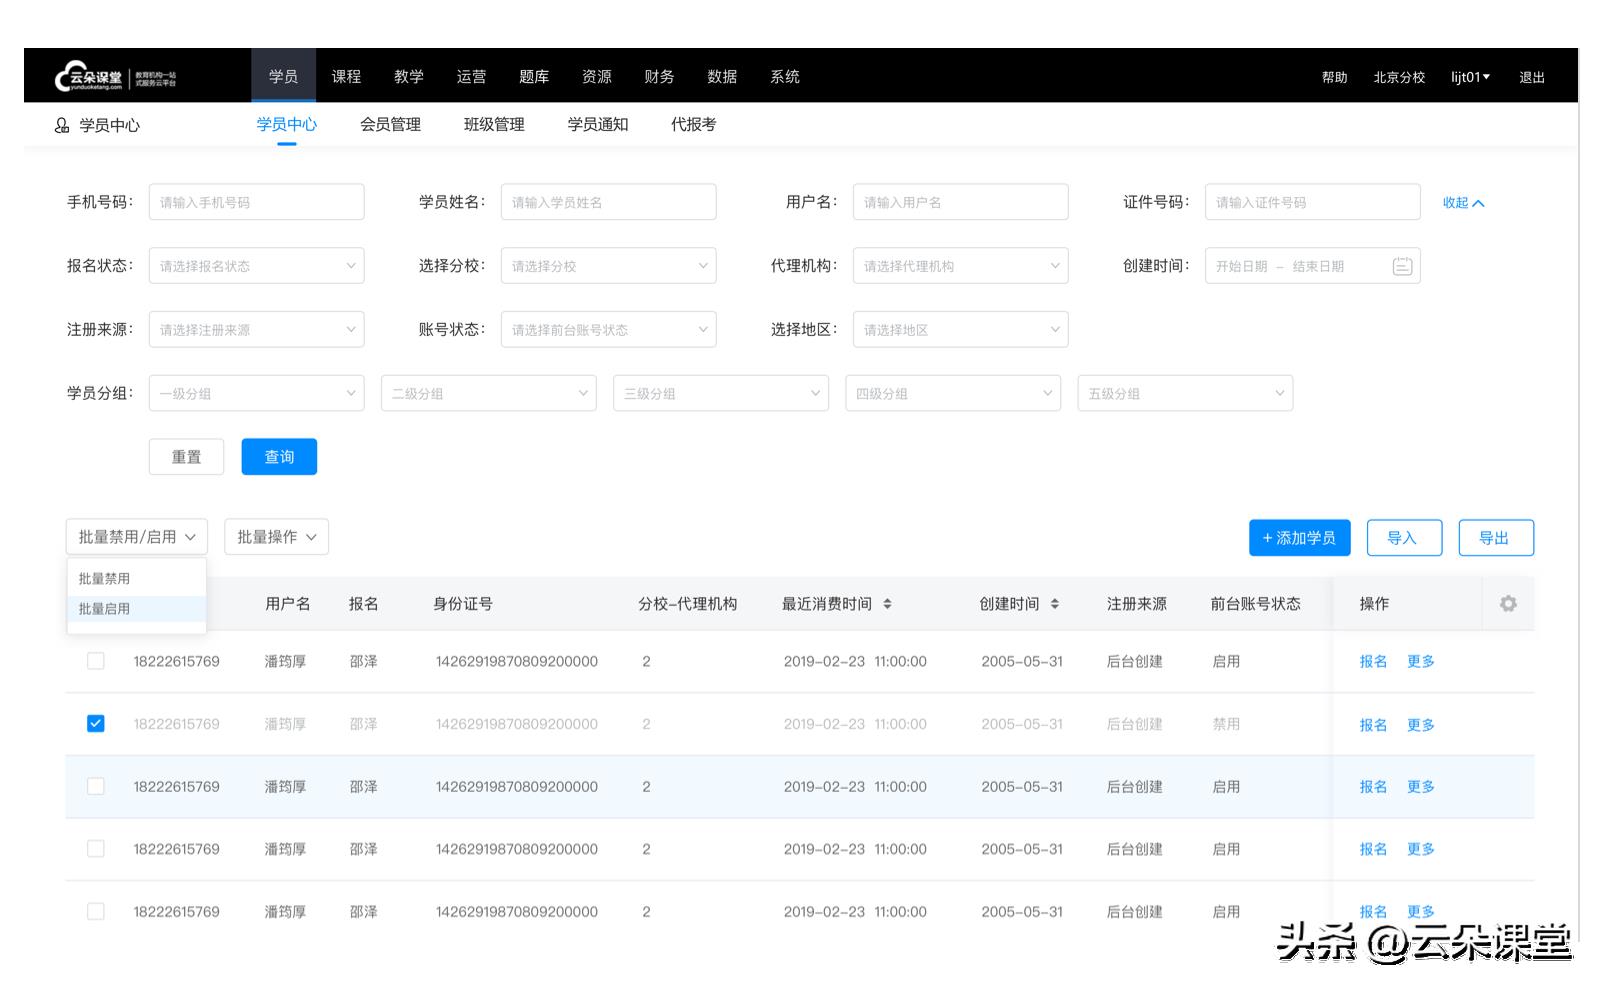Screen dimensions: 1600x990
Task: Click 更多 link in first row
Action: pyautogui.click(x=1421, y=661)
